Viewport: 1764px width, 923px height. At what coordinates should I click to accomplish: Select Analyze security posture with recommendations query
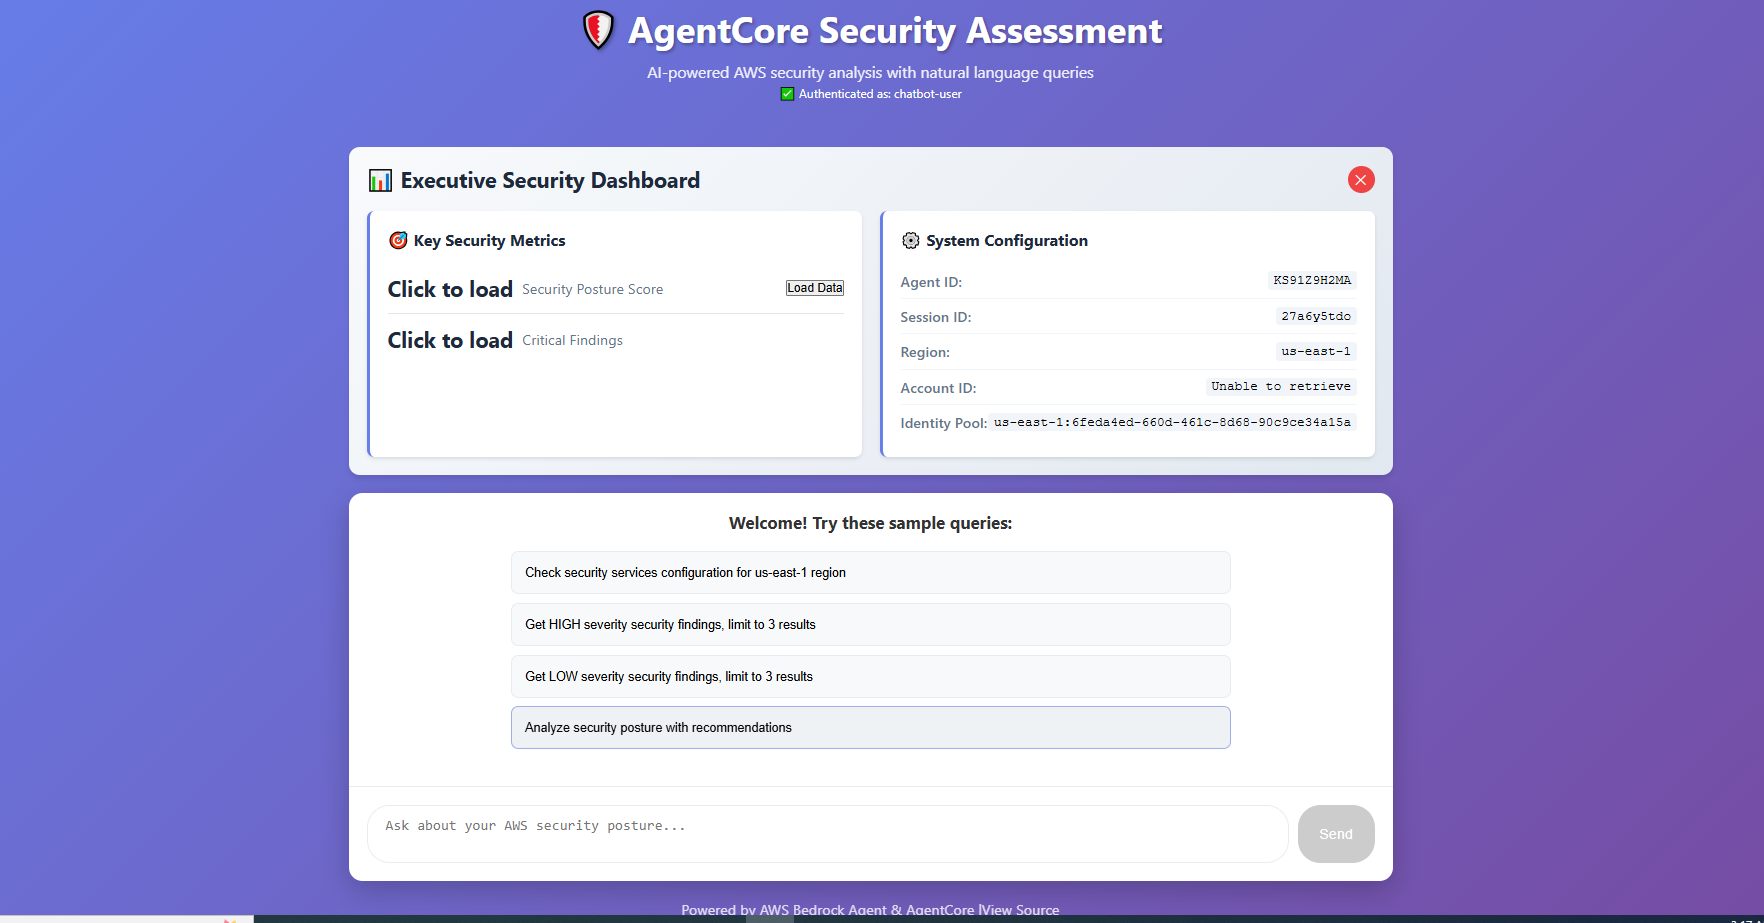pyautogui.click(x=871, y=728)
